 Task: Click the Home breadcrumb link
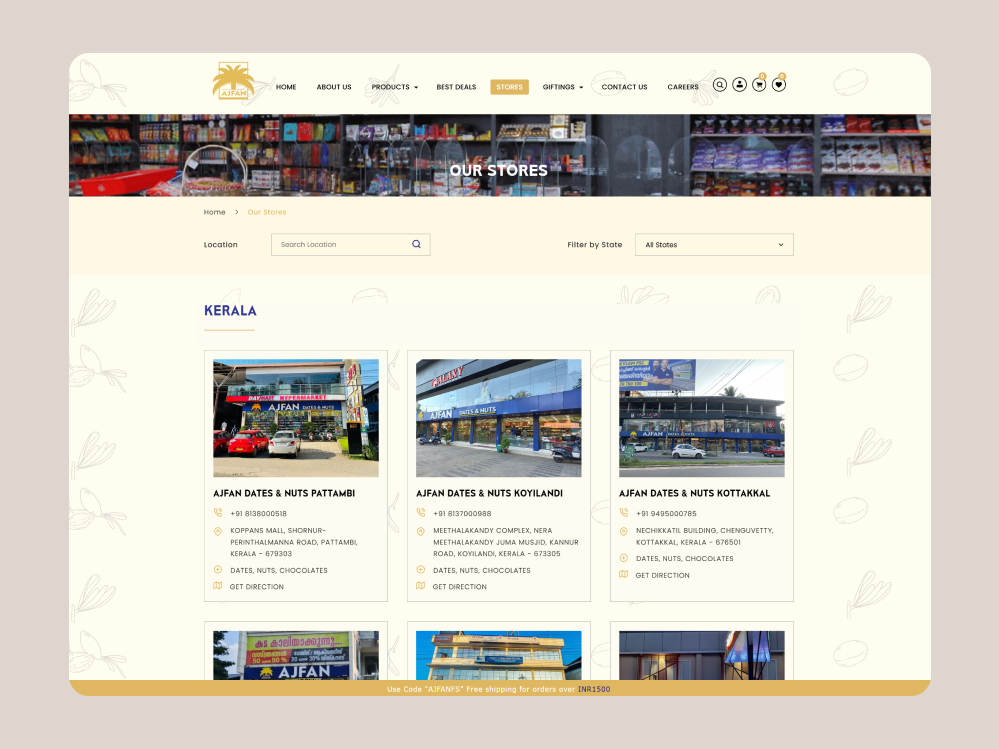tap(215, 212)
